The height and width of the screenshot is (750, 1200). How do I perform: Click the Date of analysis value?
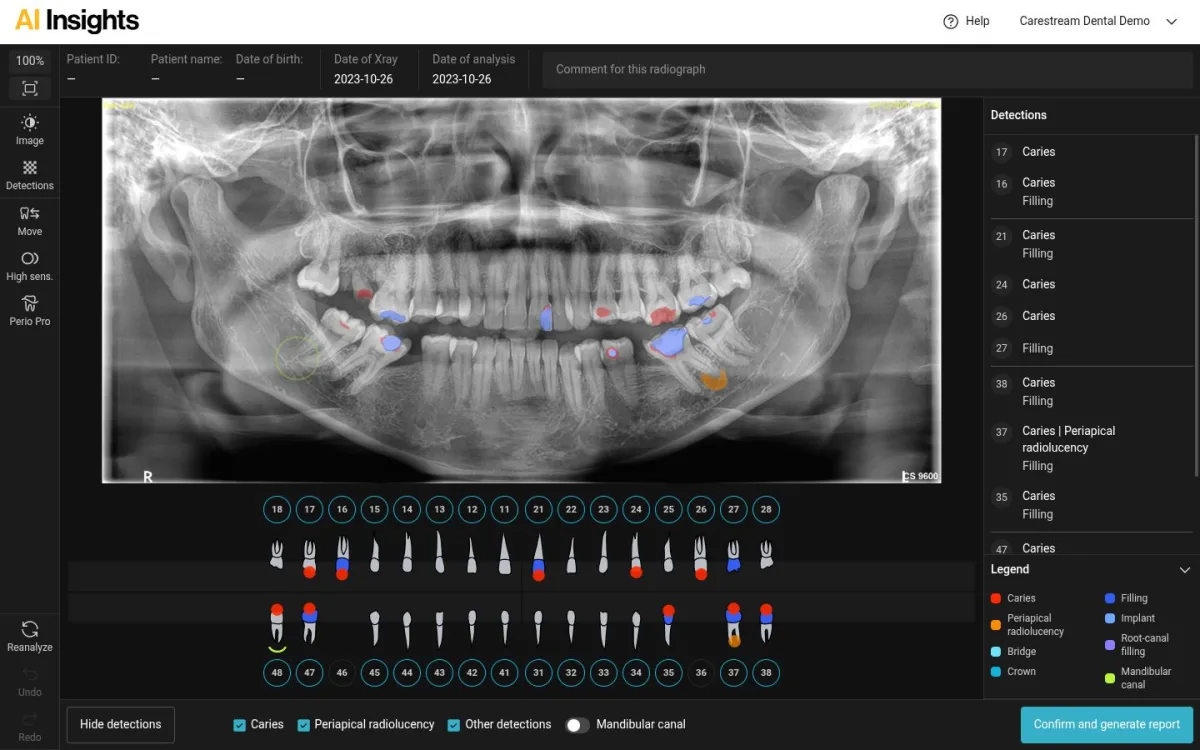[462, 79]
